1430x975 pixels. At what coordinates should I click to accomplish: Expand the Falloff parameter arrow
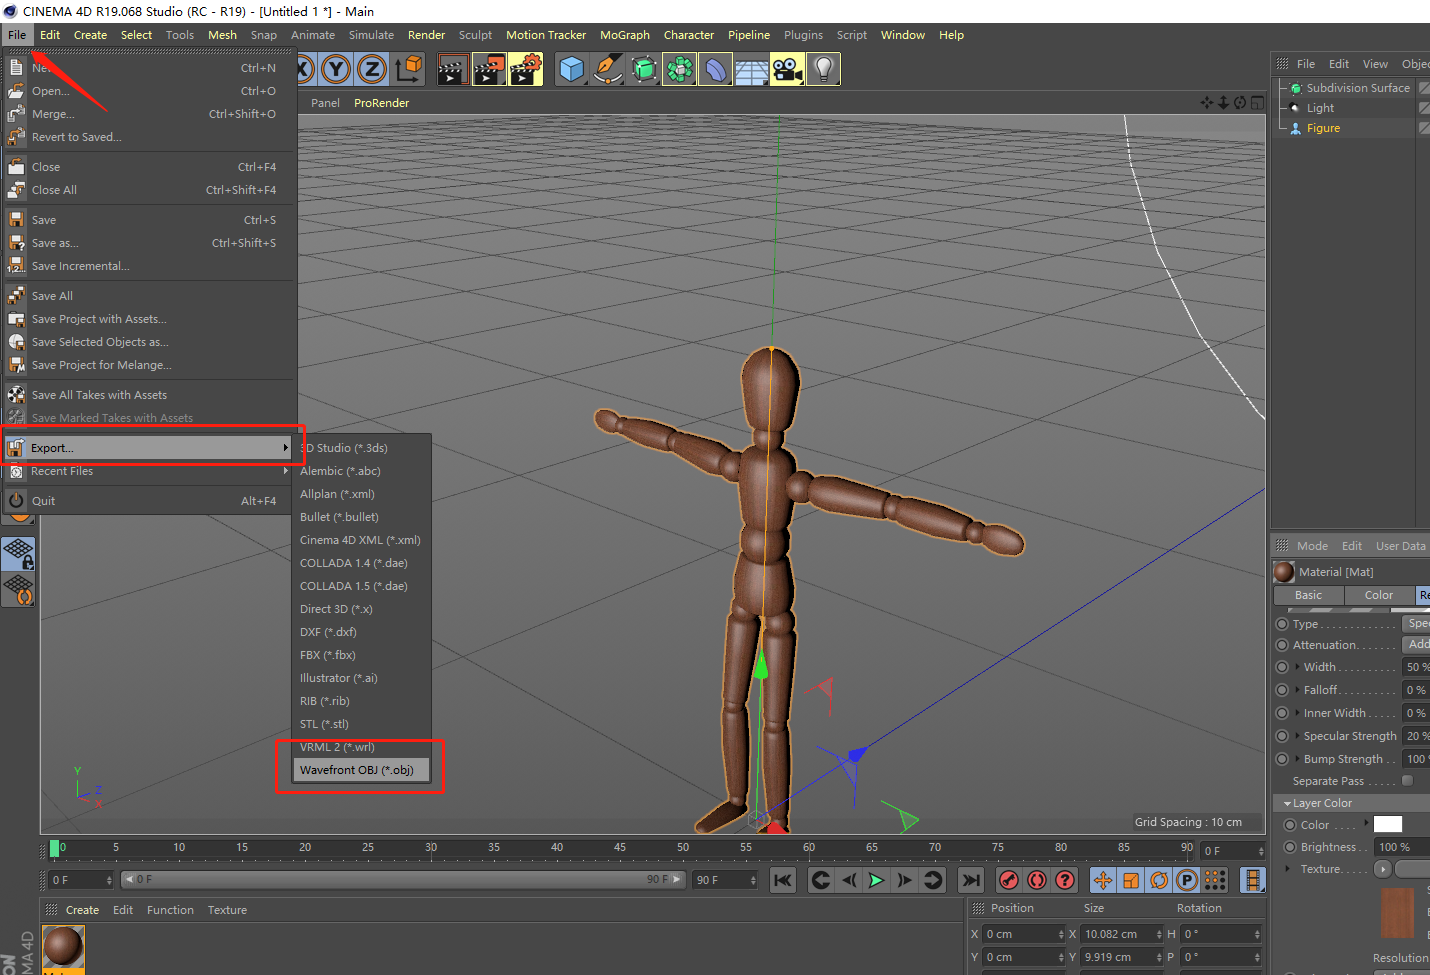coord(1299,690)
